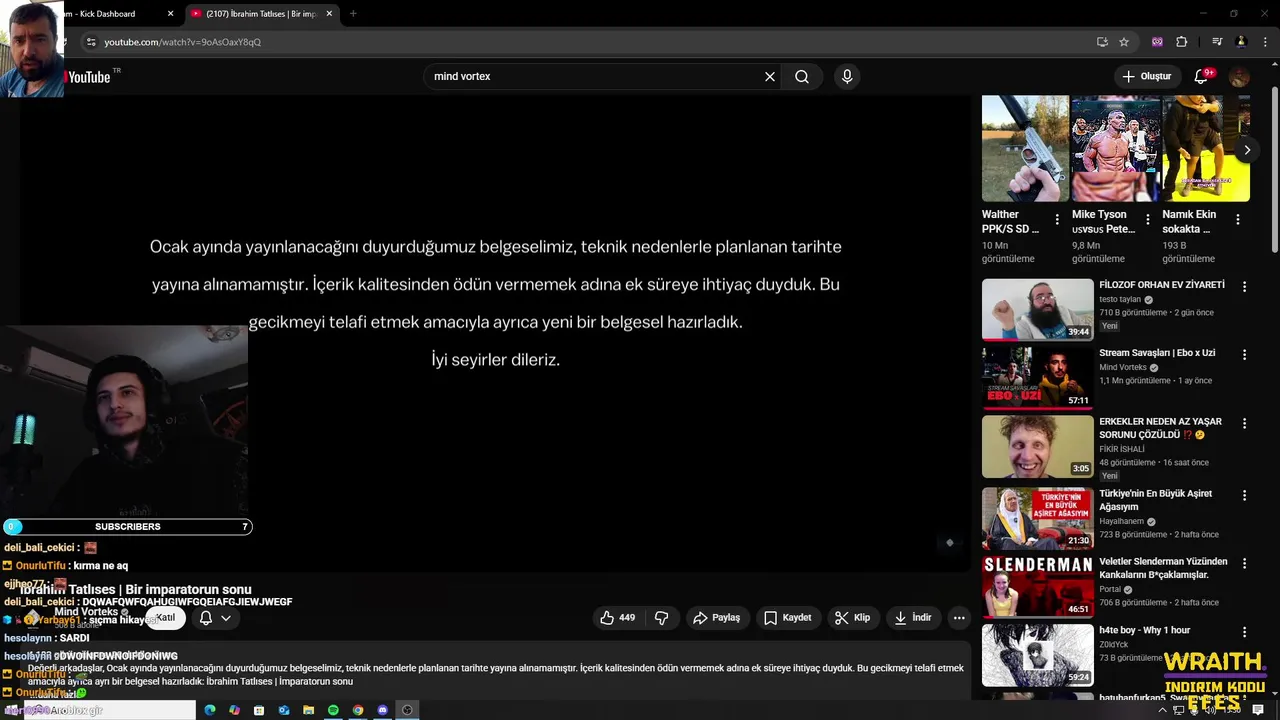Open Chrome three-dot menu
The height and width of the screenshot is (720, 1280).
(x=1265, y=42)
